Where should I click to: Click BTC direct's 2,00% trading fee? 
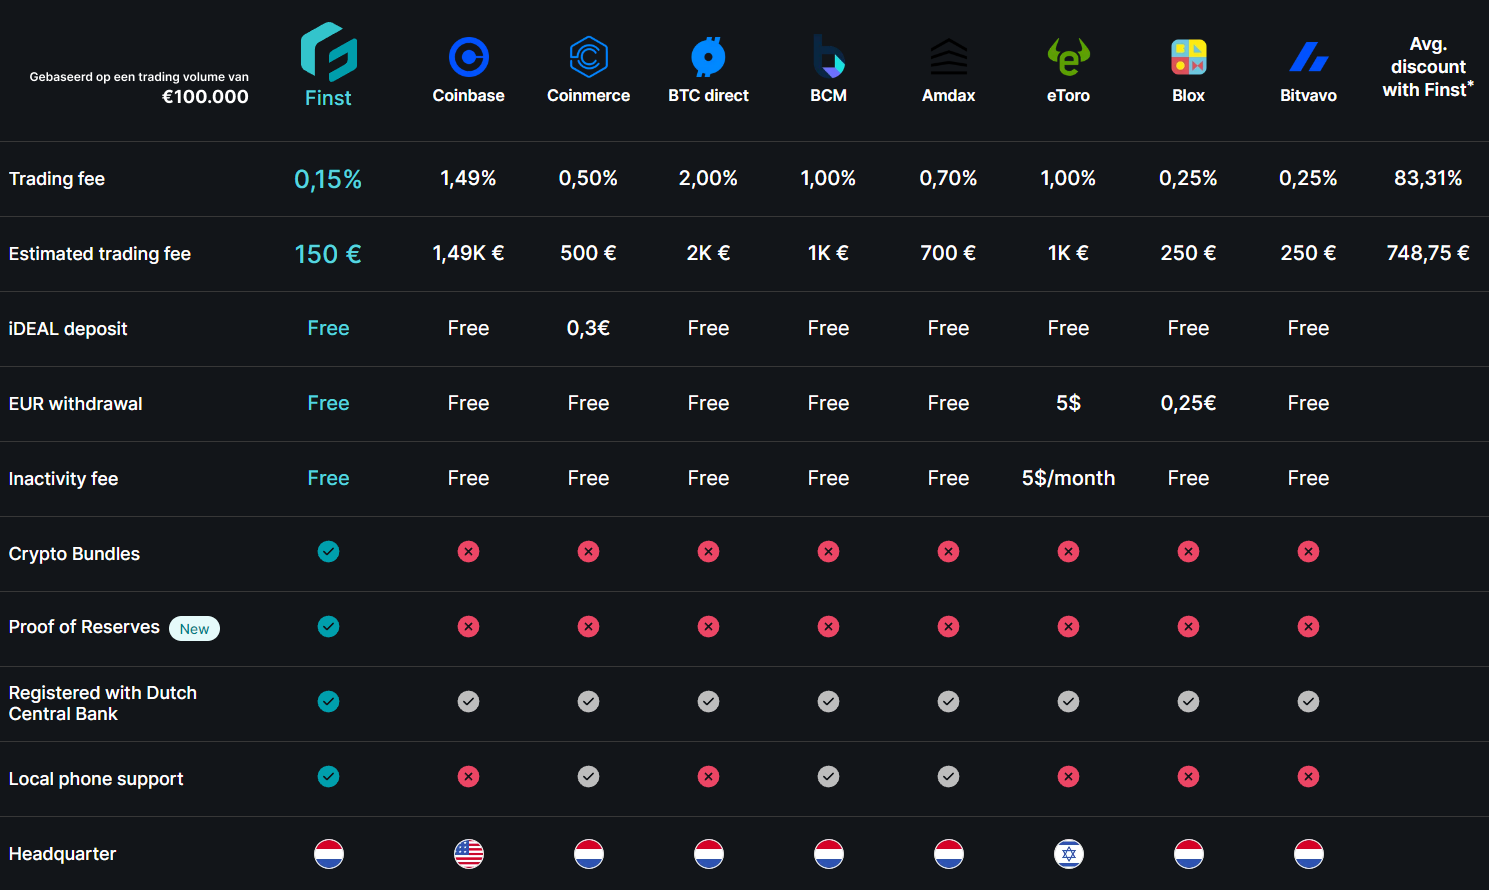708,178
